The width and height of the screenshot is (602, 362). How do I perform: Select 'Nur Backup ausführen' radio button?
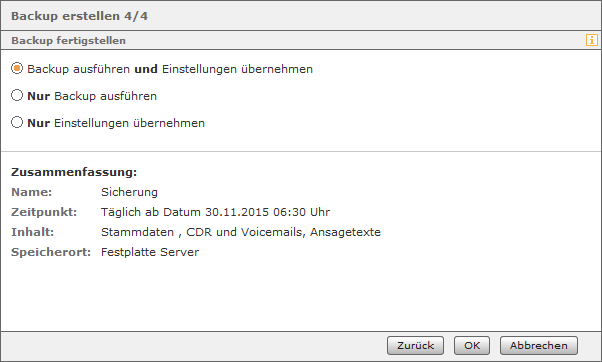[17, 95]
